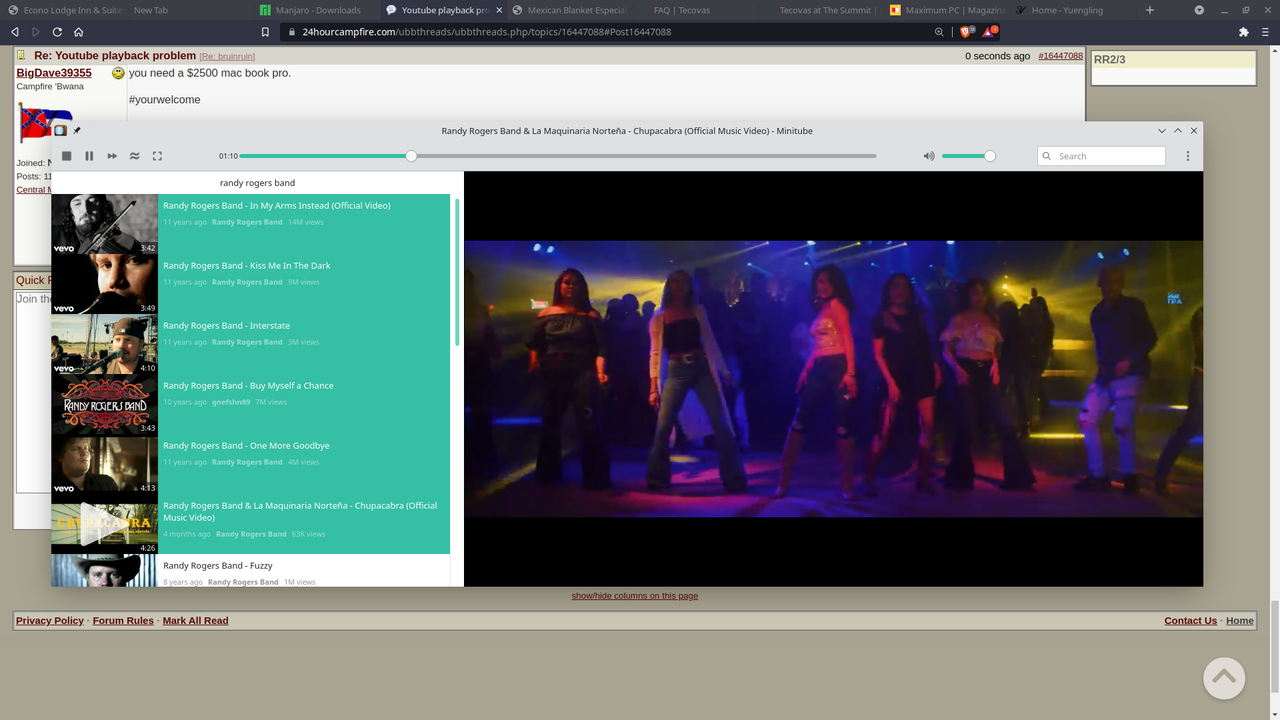Click the In My Arms Instead thumbnail

(x=104, y=224)
